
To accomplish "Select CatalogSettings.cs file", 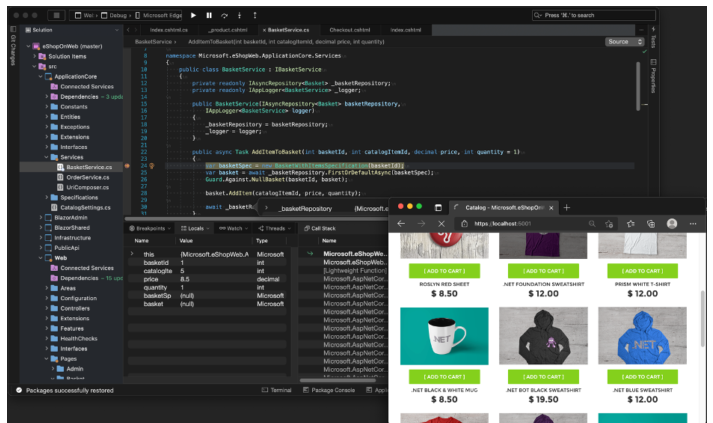I will (x=85, y=207).
